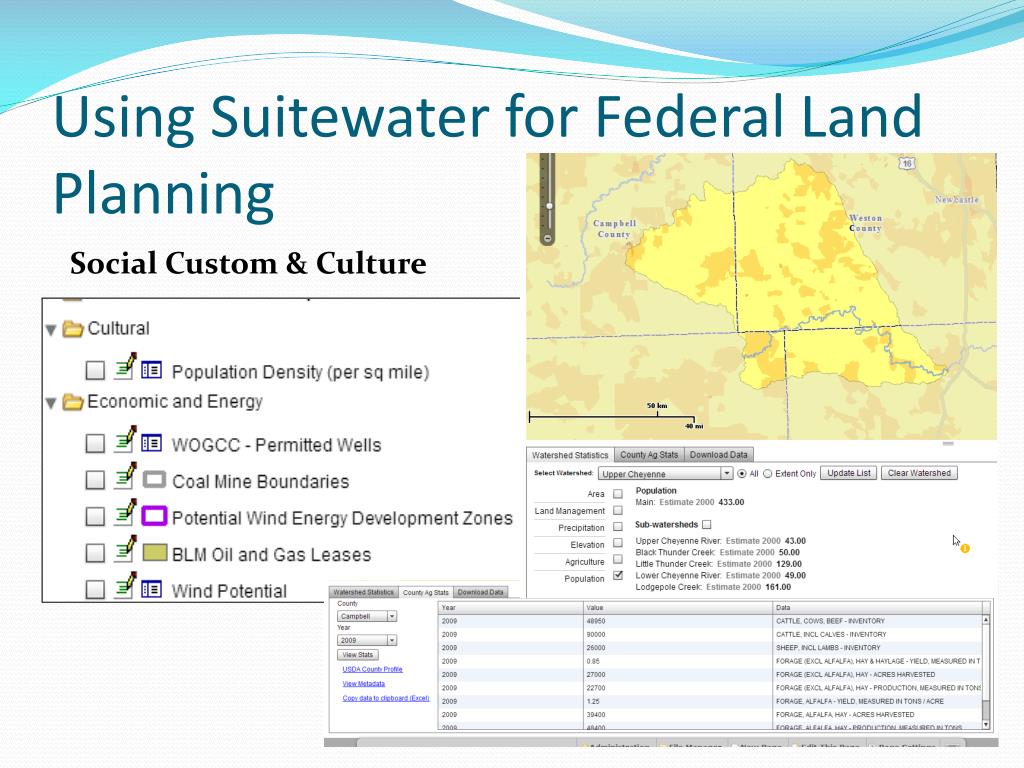
Task: Check the Agriculture checkbox
Action: (618, 560)
